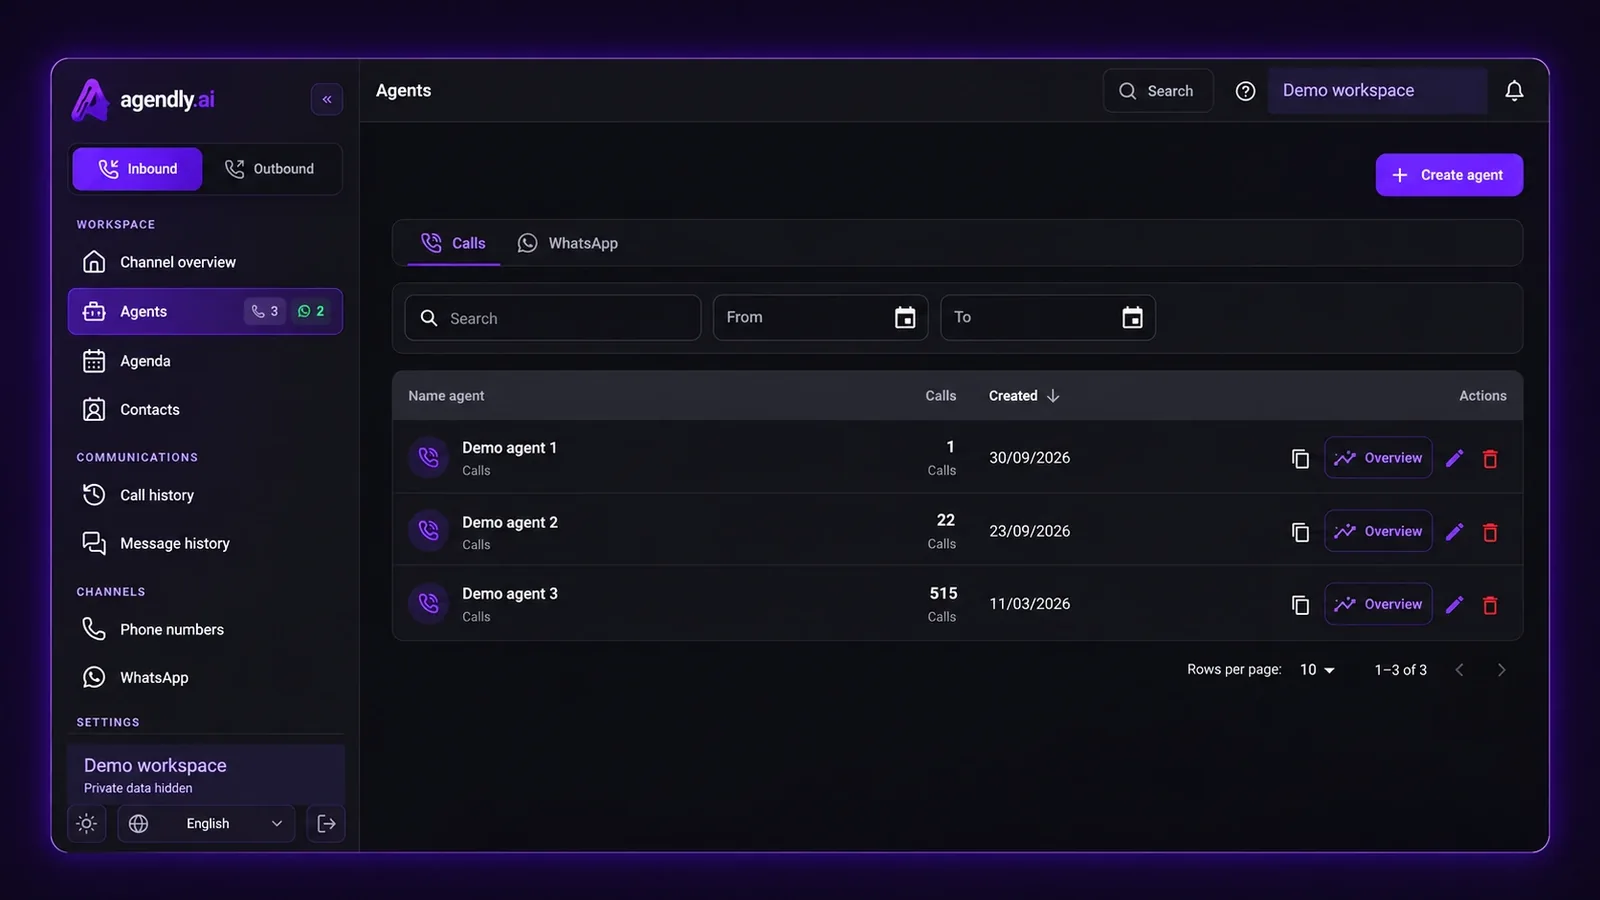Duplicate Demo agent 3
Screen dimensions: 1600x900
(x=1300, y=605)
